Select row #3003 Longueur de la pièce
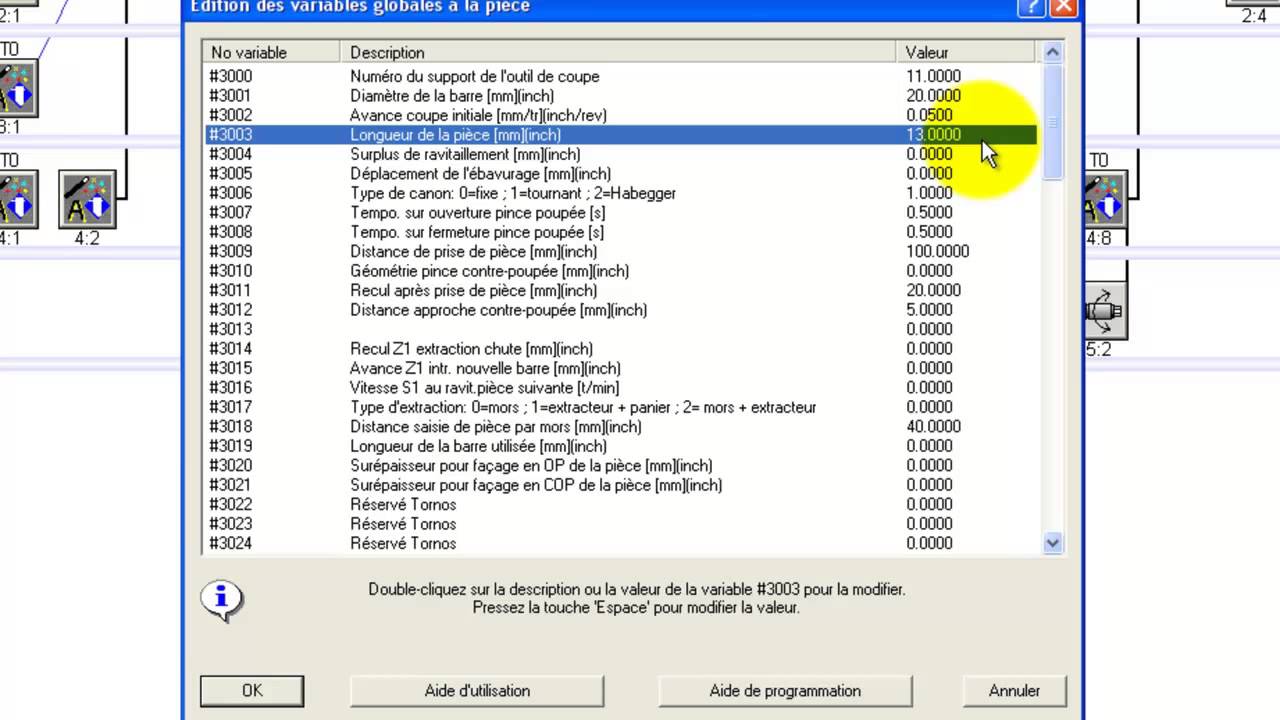The image size is (1280, 720). [621, 135]
